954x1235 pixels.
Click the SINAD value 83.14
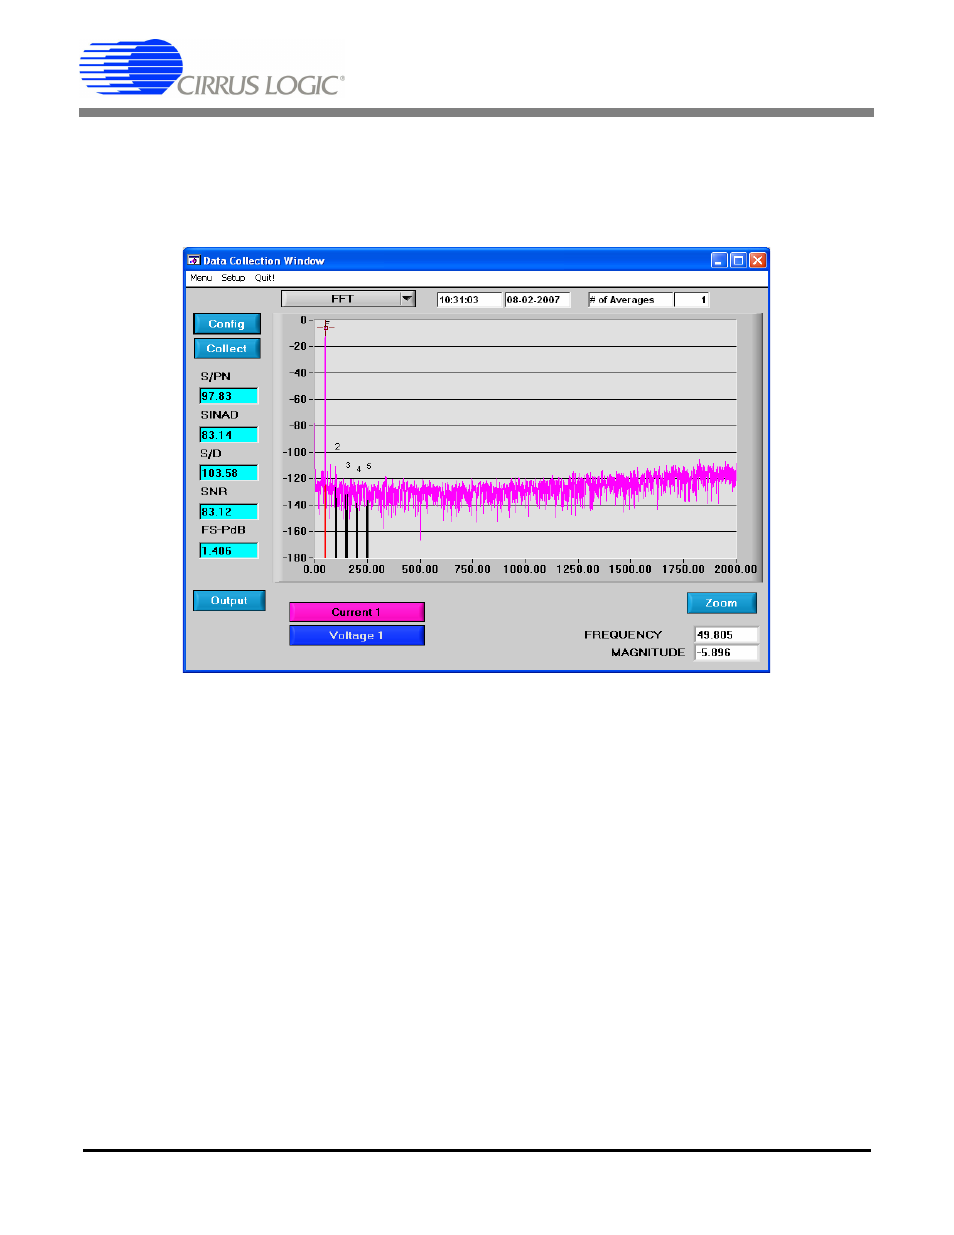click(x=229, y=435)
